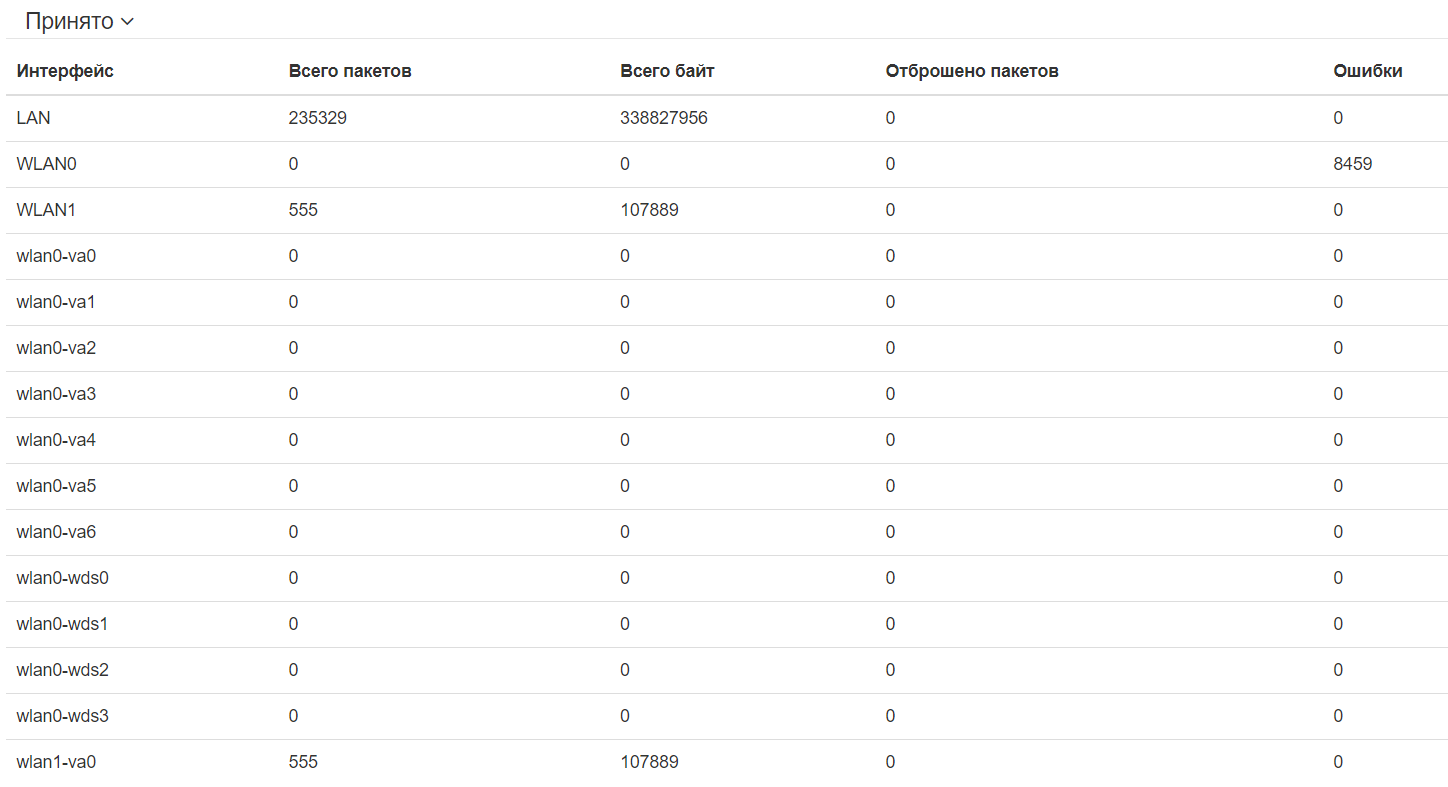1448x787 pixels.
Task: Collapse the Принято section chevron
Action: [x=127, y=22]
